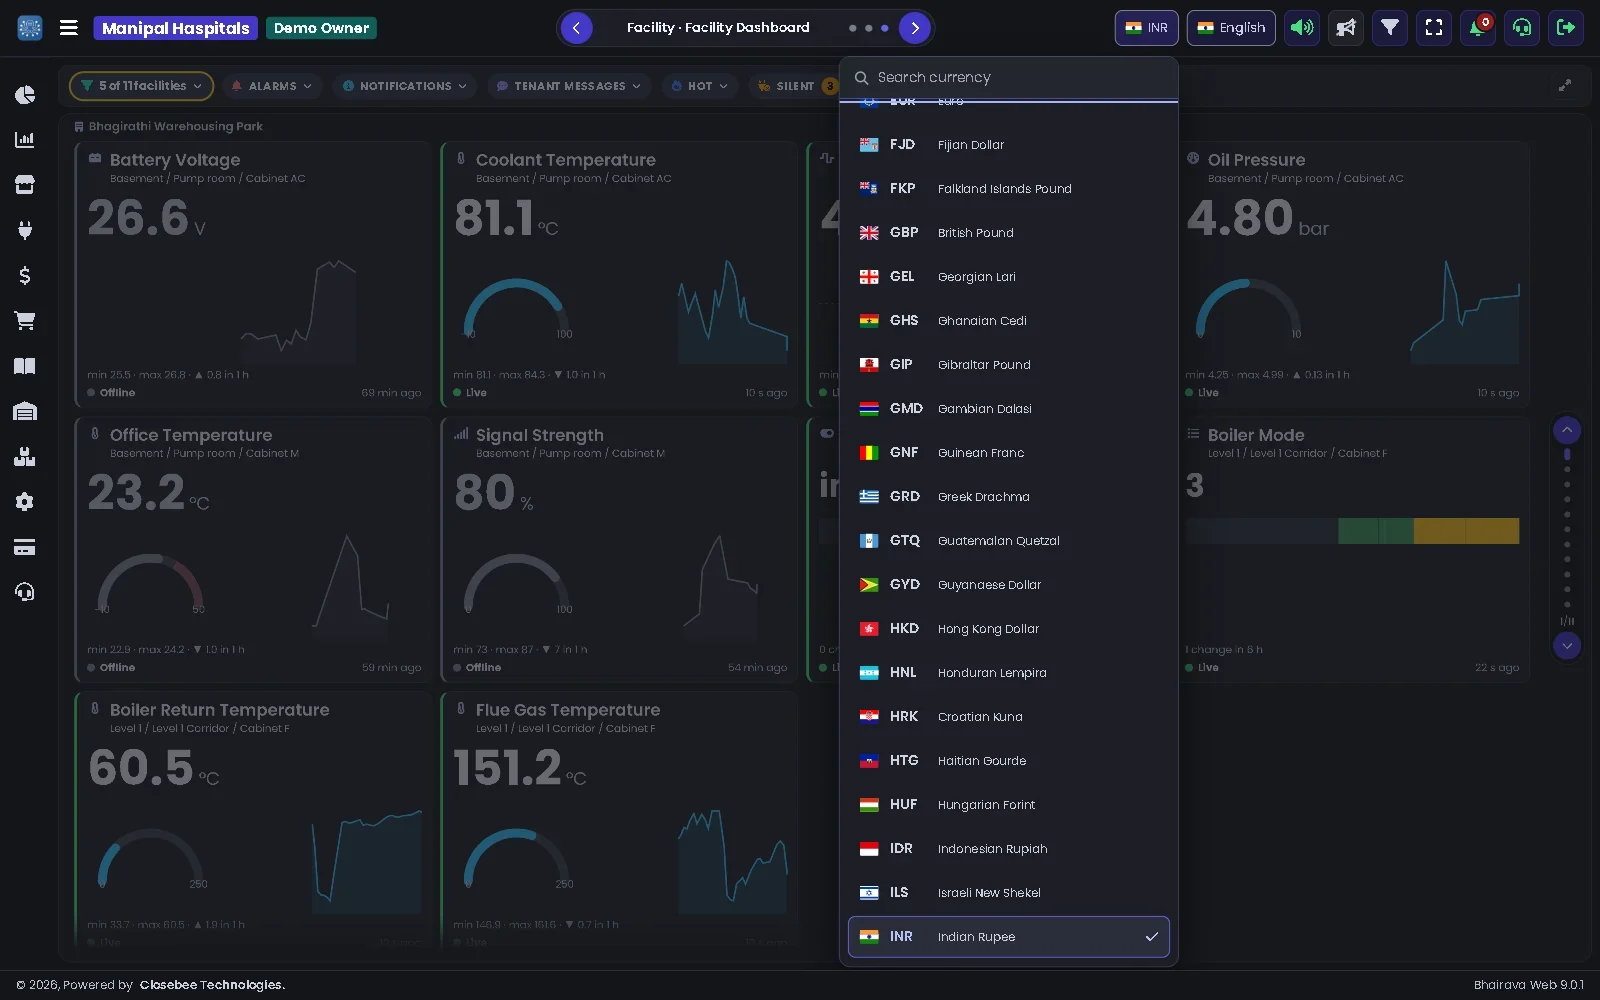Open the settings gear sidebar icon
Screen dimensions: 1600x1000
pyautogui.click(x=25, y=502)
